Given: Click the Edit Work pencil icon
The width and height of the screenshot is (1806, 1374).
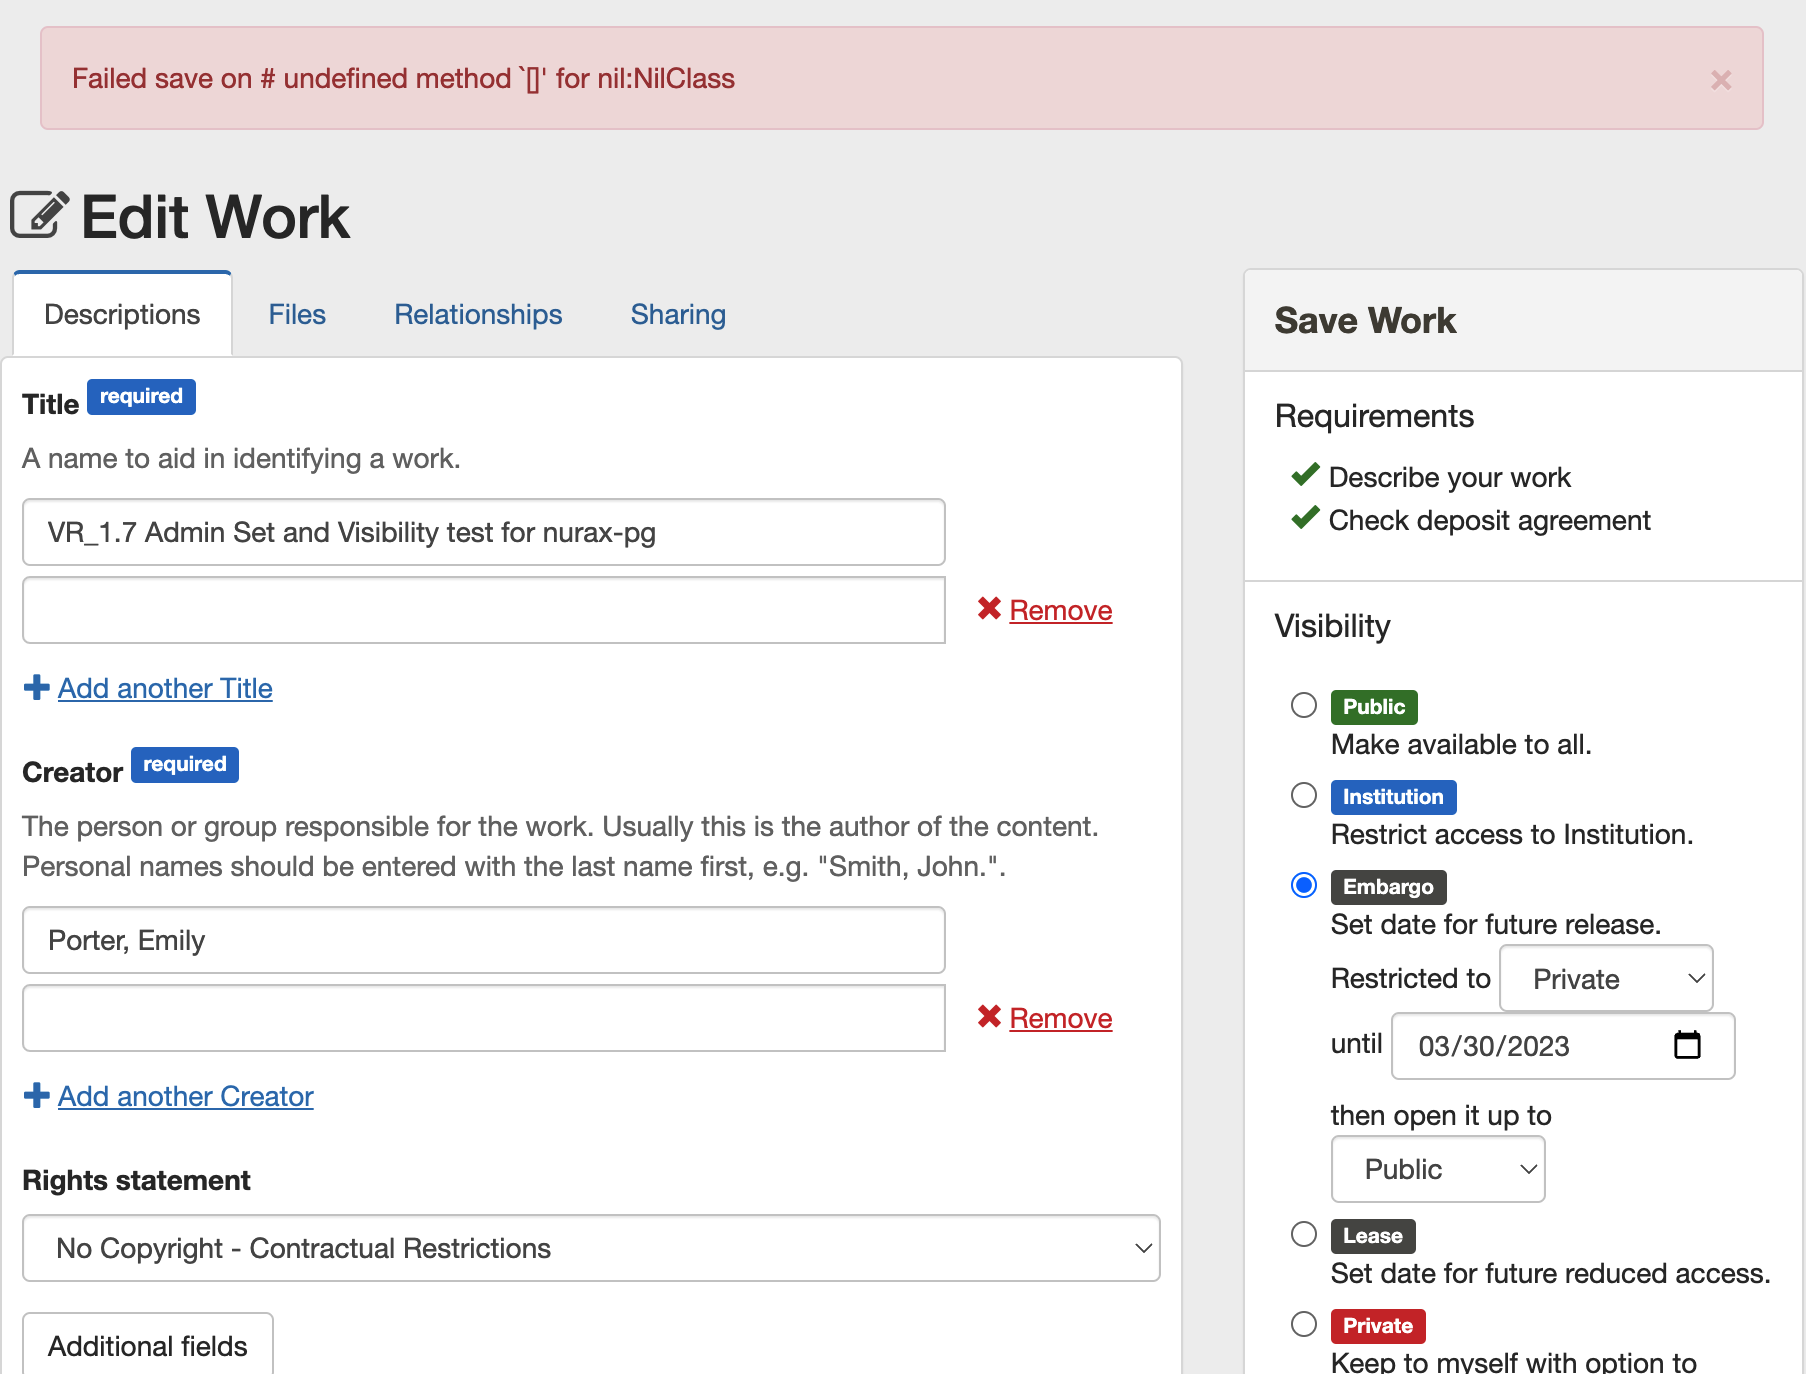Looking at the screenshot, I should tap(40, 214).
